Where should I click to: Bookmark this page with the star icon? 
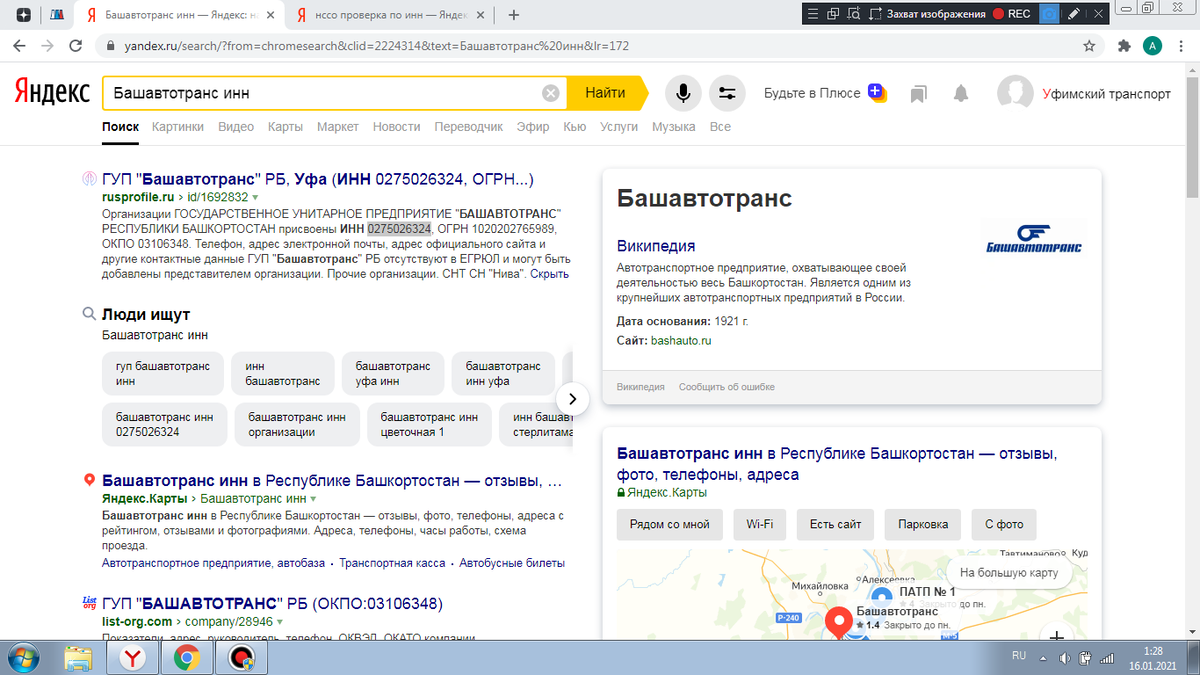(1089, 46)
